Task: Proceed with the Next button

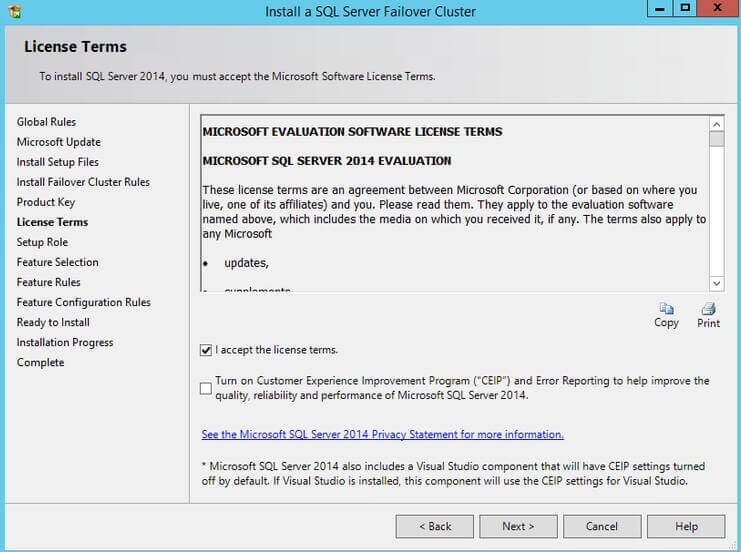Action: (518, 526)
